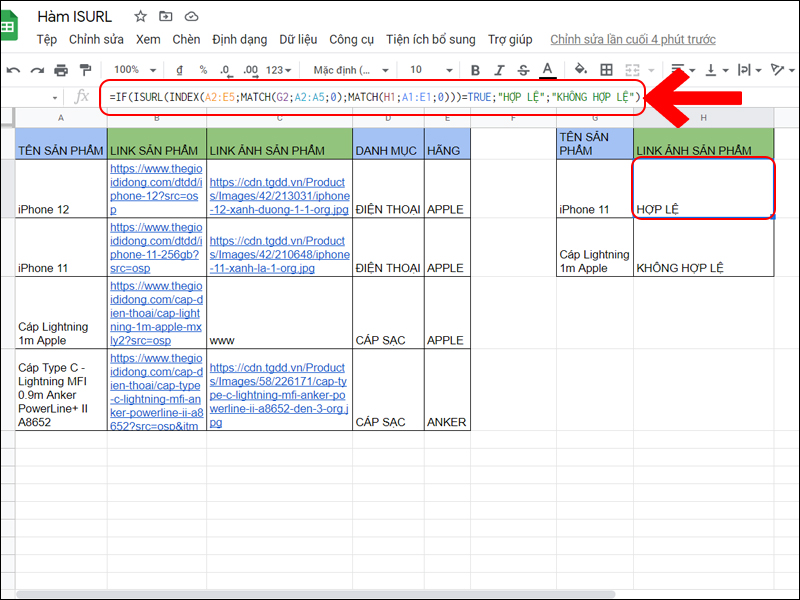
Task: Click the percent format icon
Action: (x=202, y=70)
